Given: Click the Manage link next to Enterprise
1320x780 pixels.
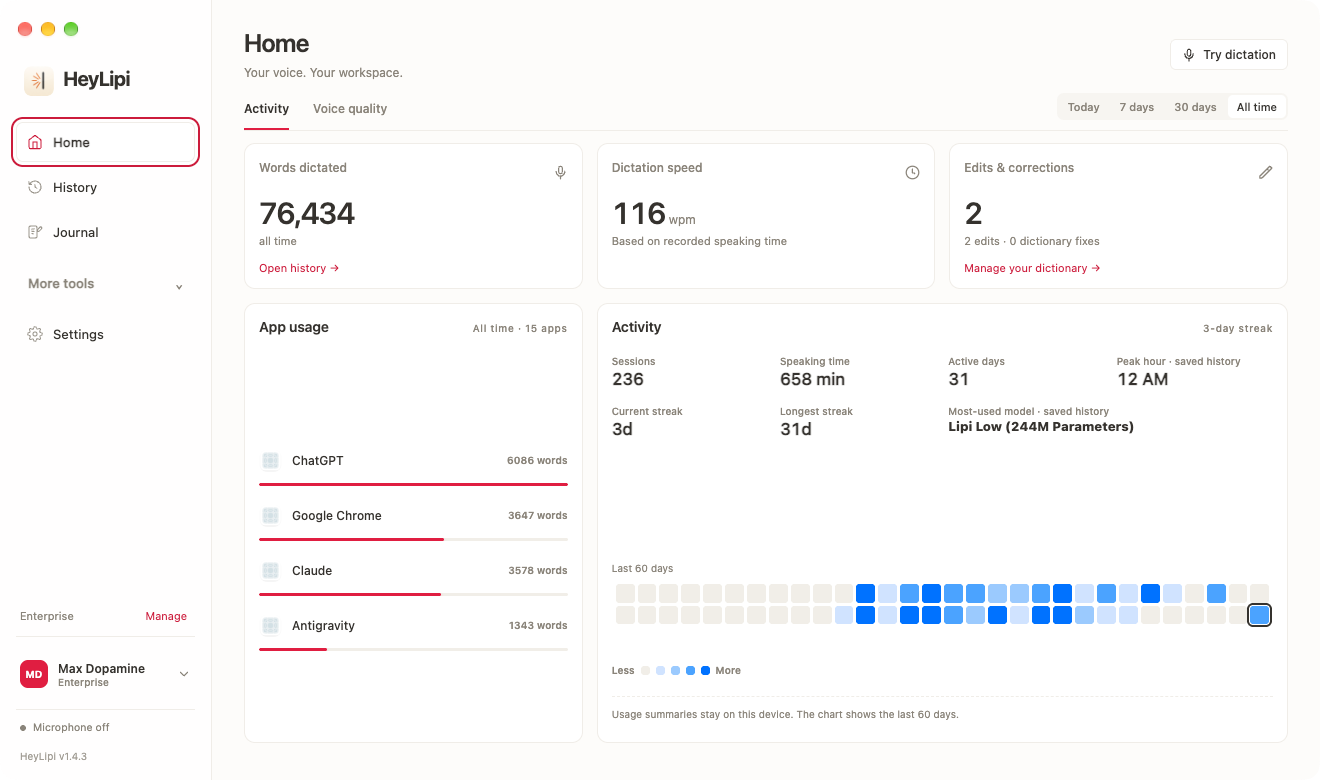Looking at the screenshot, I should 166,616.
